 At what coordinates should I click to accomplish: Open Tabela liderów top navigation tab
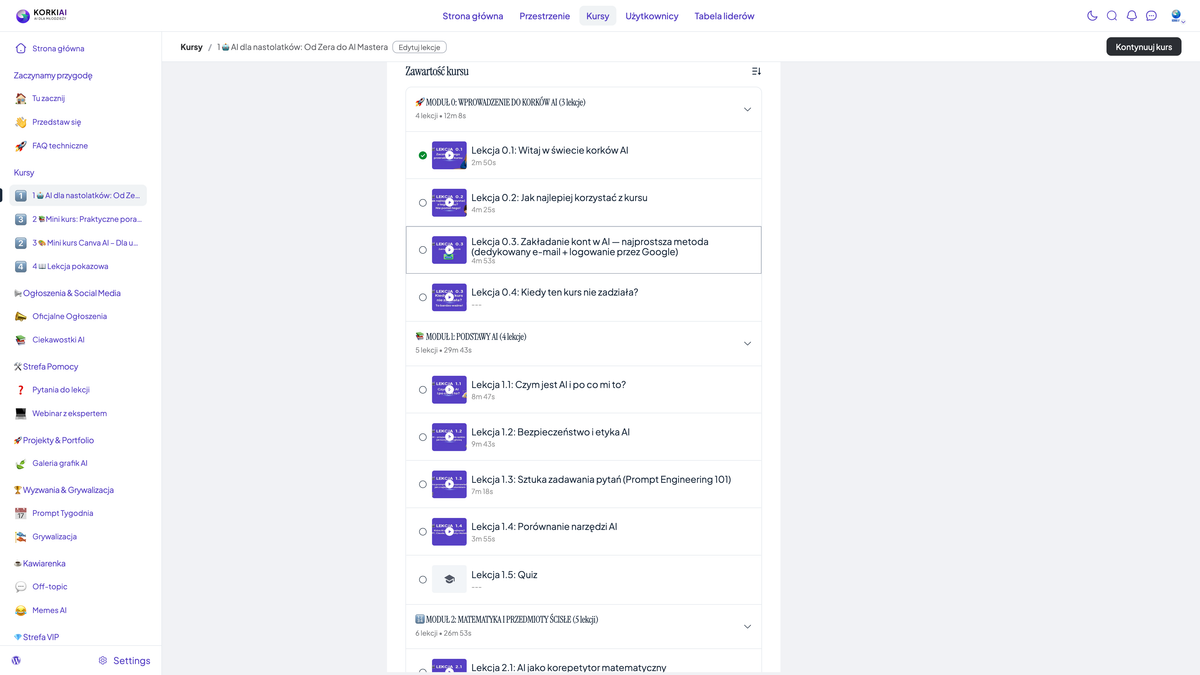(725, 16)
